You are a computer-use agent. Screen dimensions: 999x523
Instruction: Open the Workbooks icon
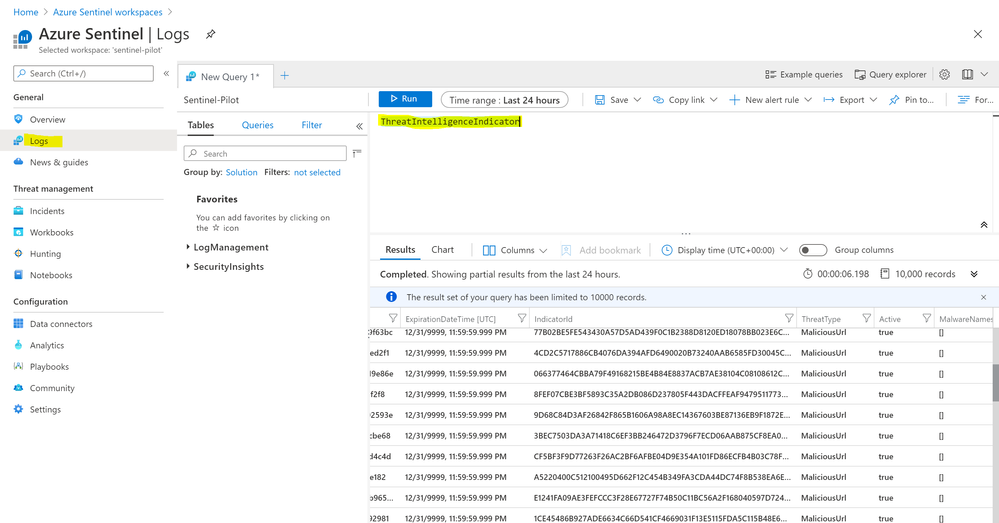click(x=18, y=232)
